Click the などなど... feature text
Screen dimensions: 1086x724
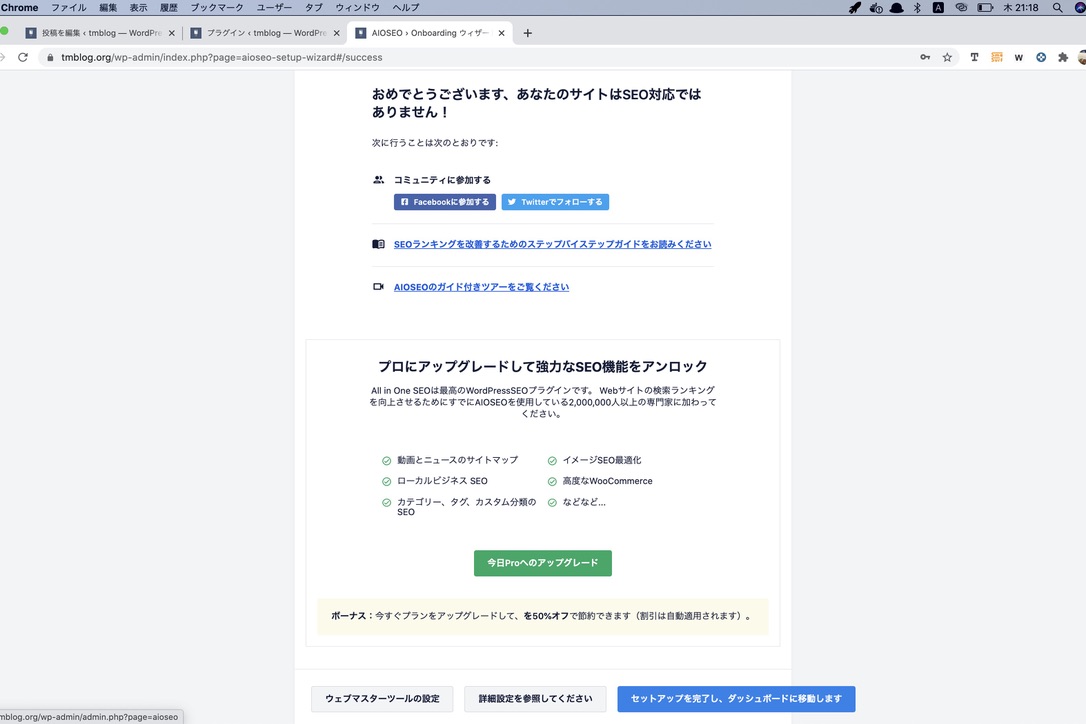[584, 502]
